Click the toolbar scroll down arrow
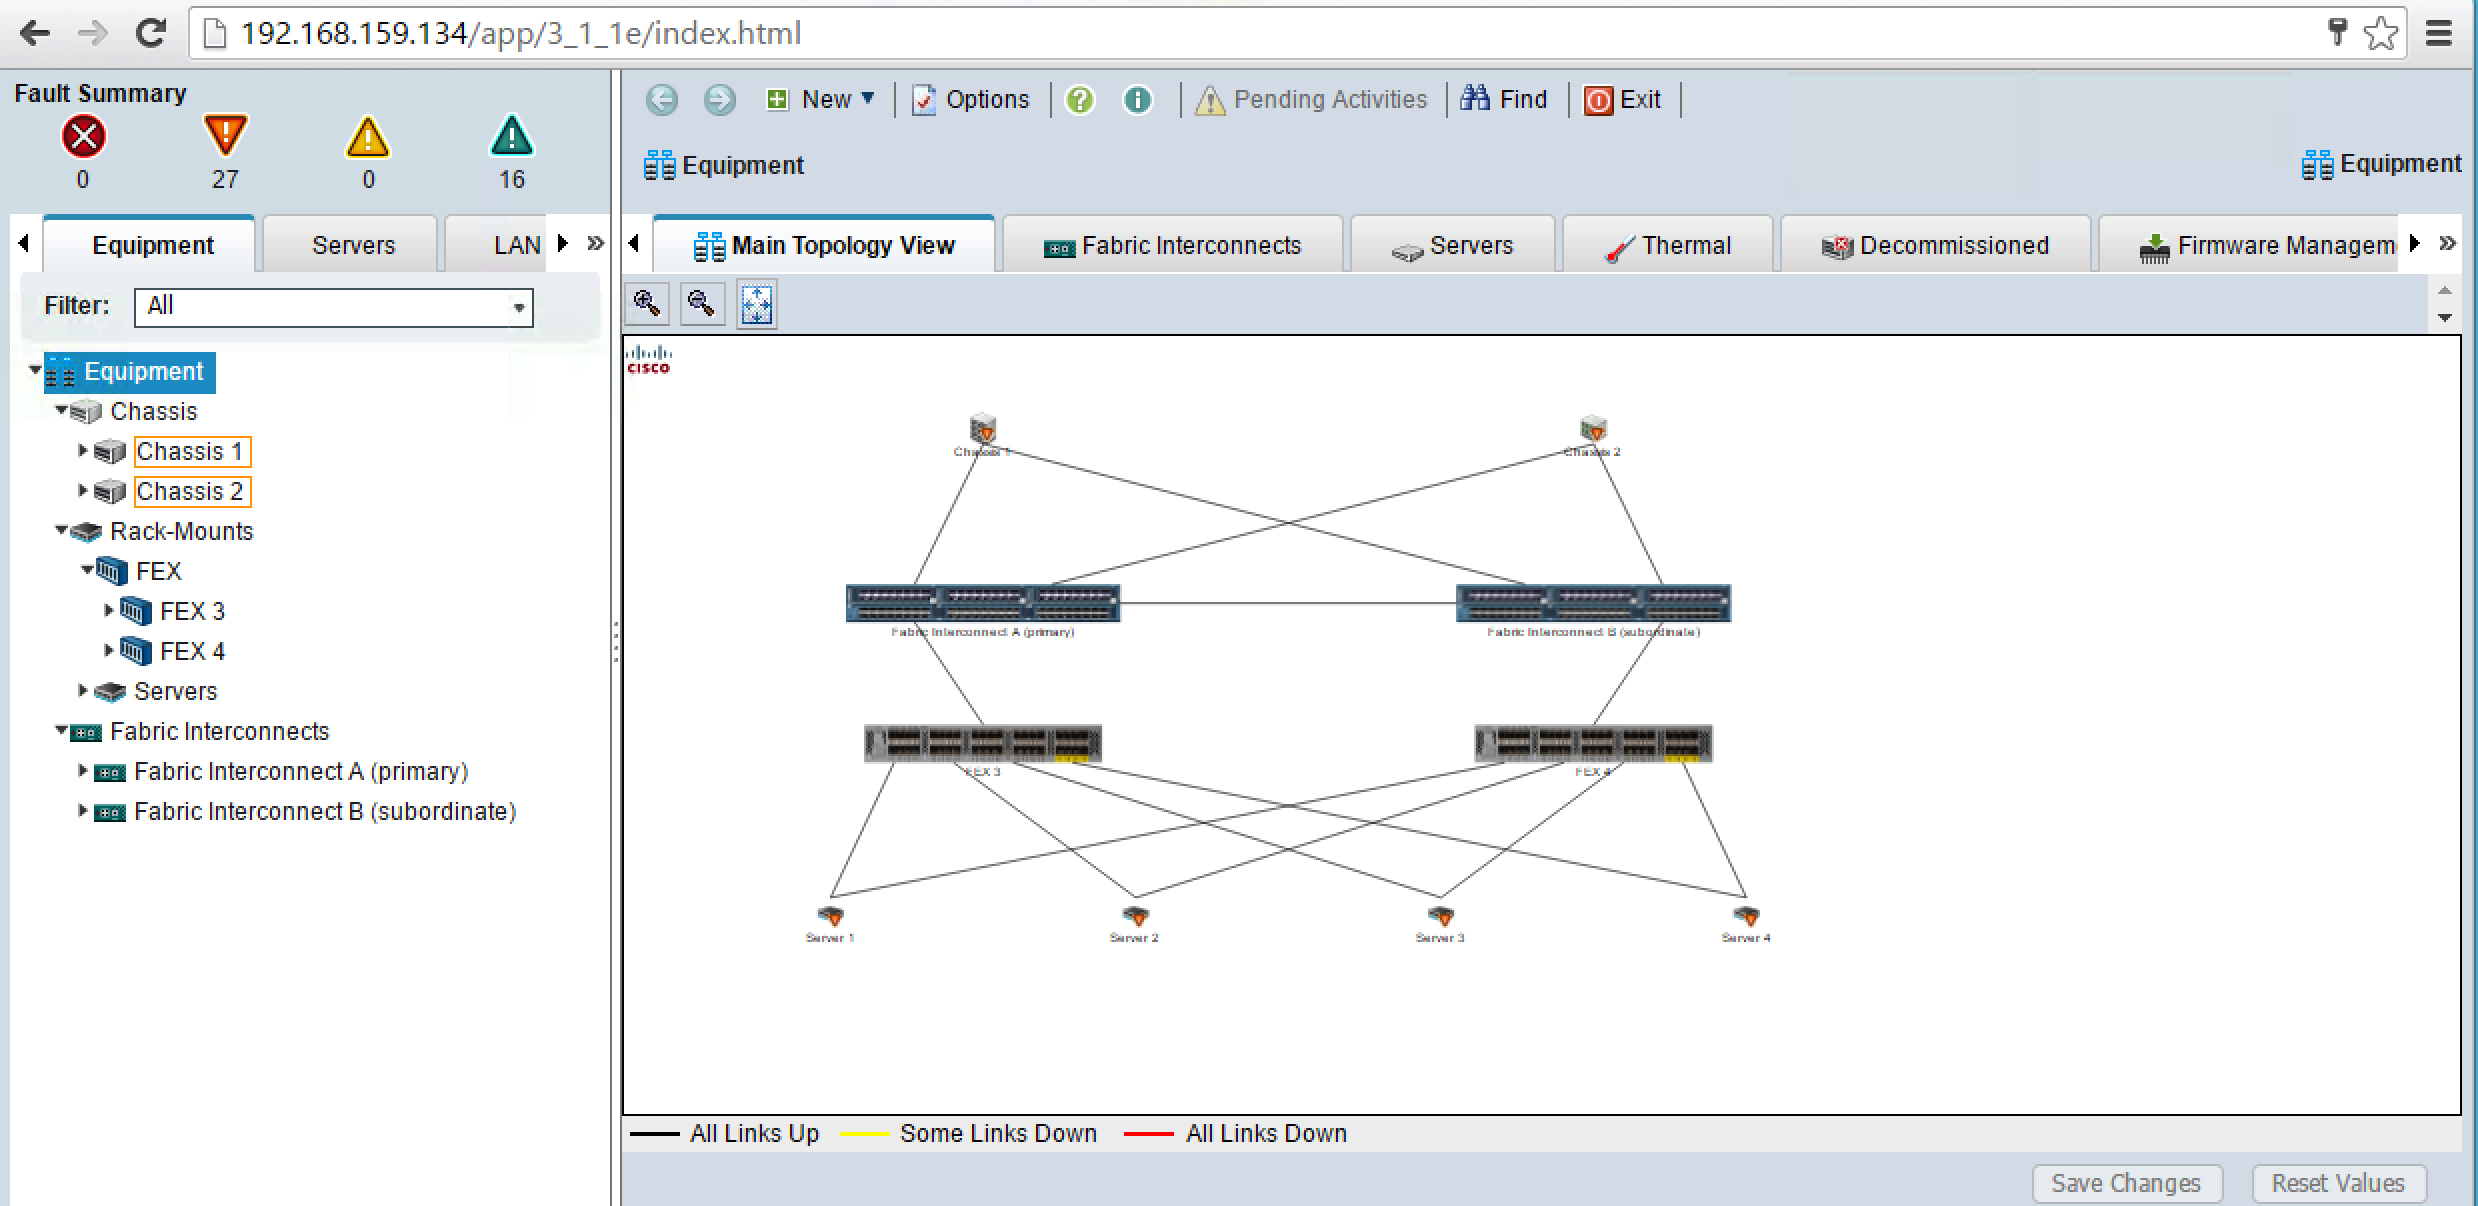This screenshot has height=1206, width=2478. (2445, 318)
